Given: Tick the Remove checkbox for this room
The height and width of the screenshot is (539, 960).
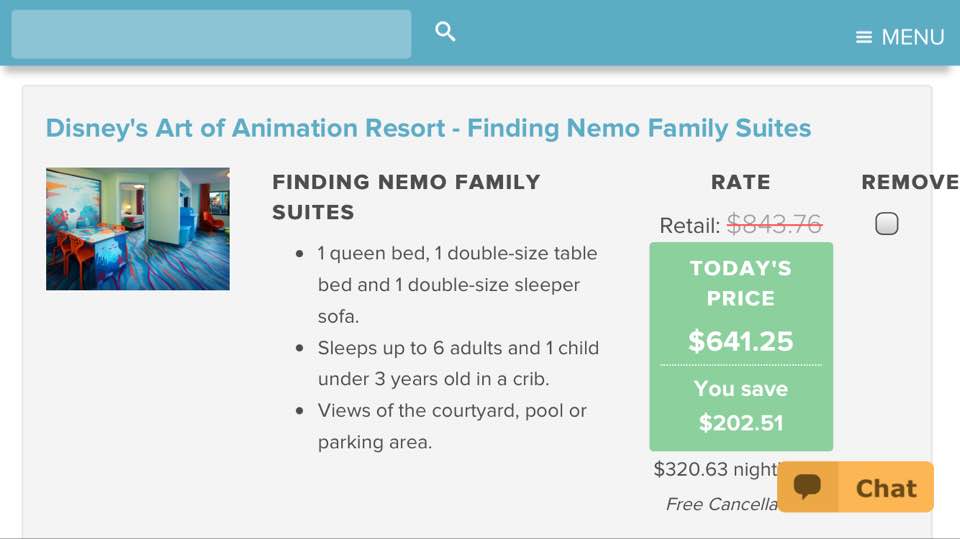Looking at the screenshot, I should (887, 224).
